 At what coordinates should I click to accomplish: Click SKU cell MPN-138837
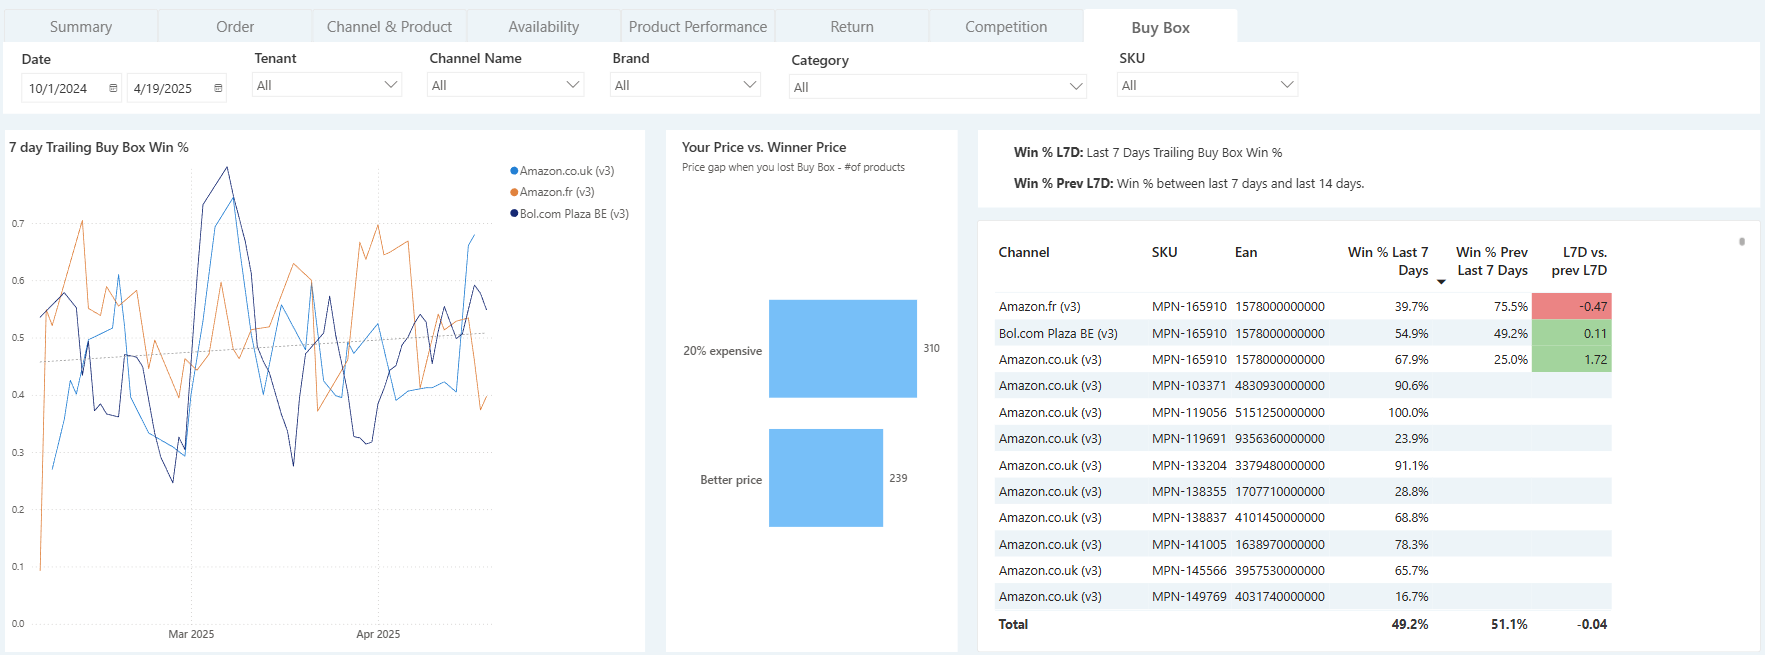1189,517
